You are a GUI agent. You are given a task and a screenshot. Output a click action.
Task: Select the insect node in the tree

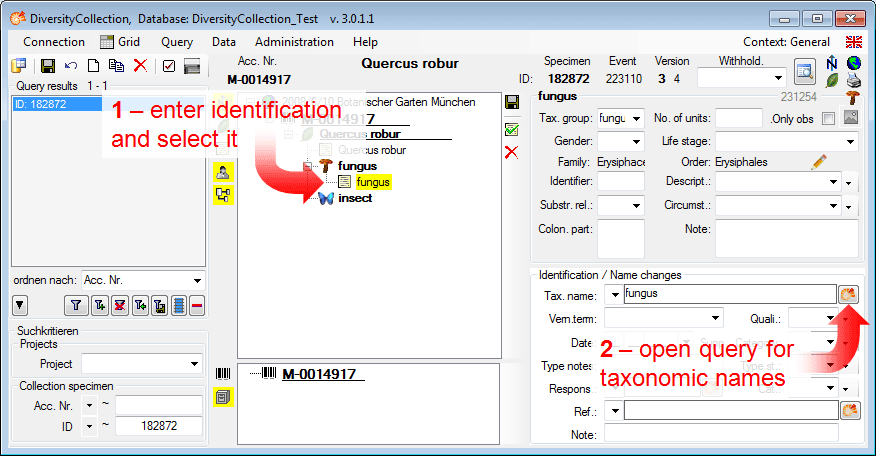click(354, 198)
